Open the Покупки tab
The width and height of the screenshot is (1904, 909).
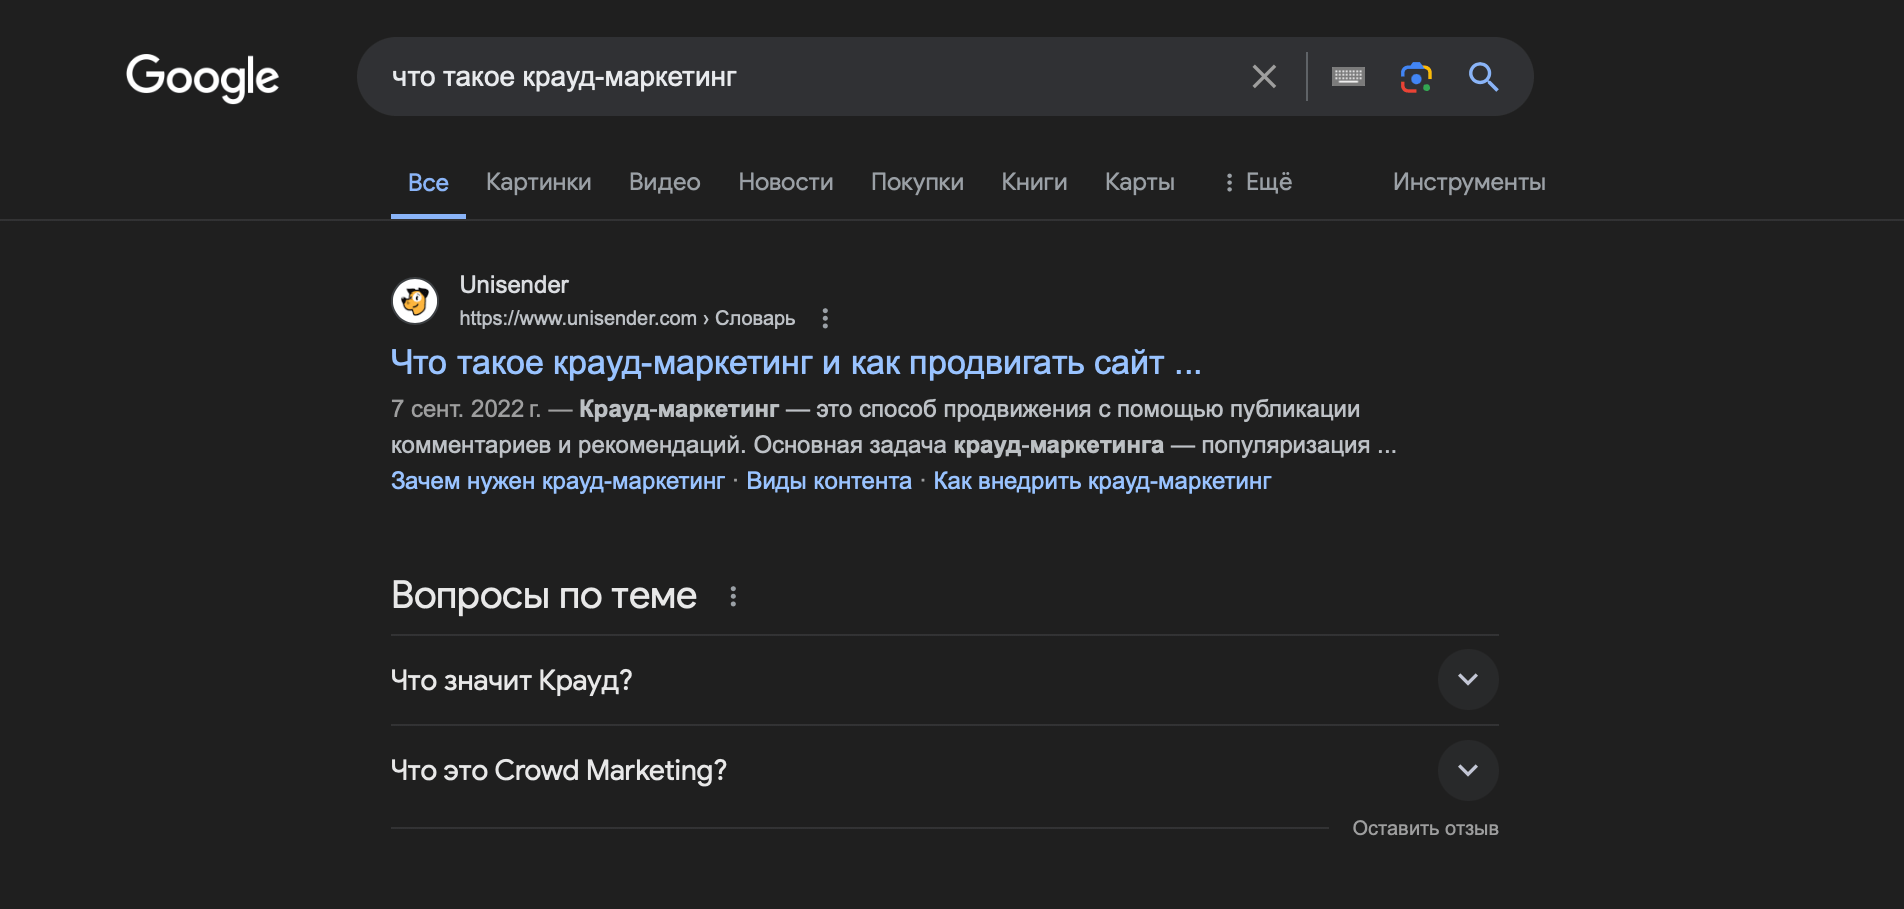pos(917,182)
